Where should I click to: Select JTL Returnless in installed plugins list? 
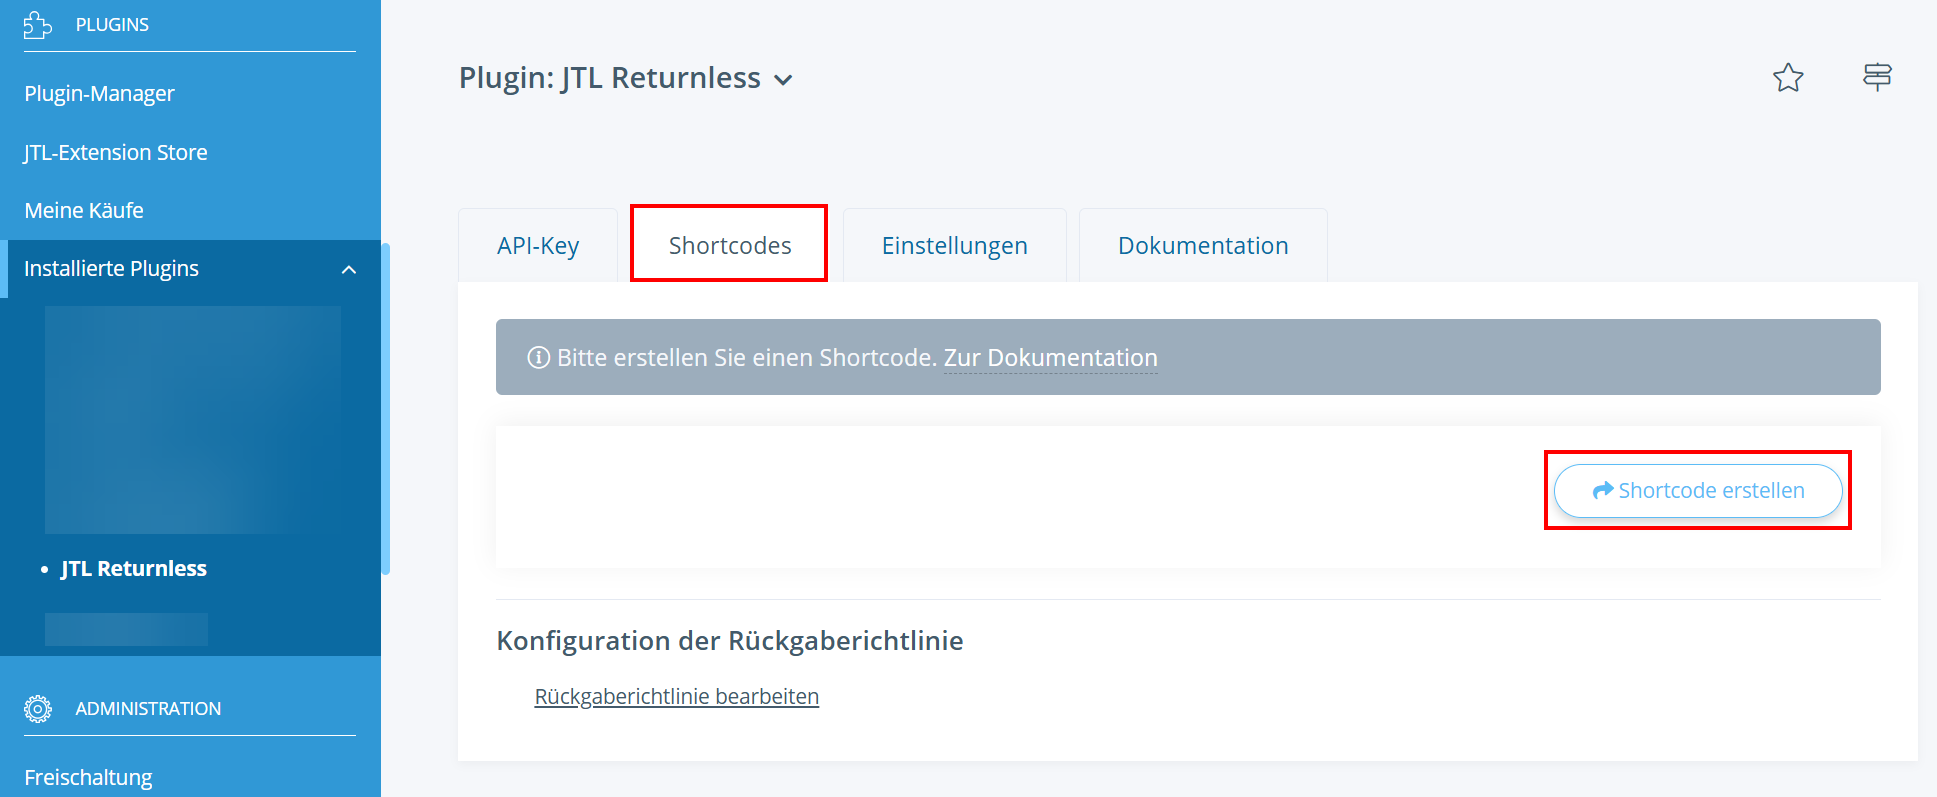pos(134,569)
